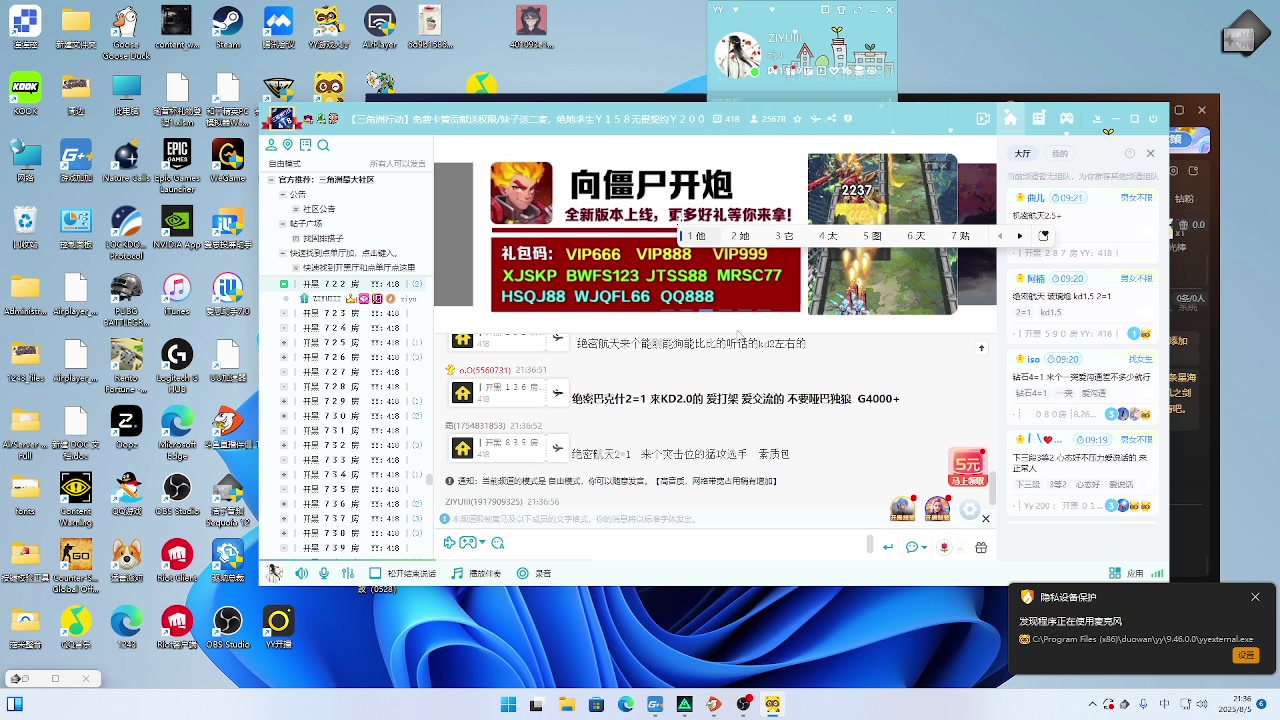Open the gamepad icon in YY header

pyautogui.click(x=1067, y=118)
